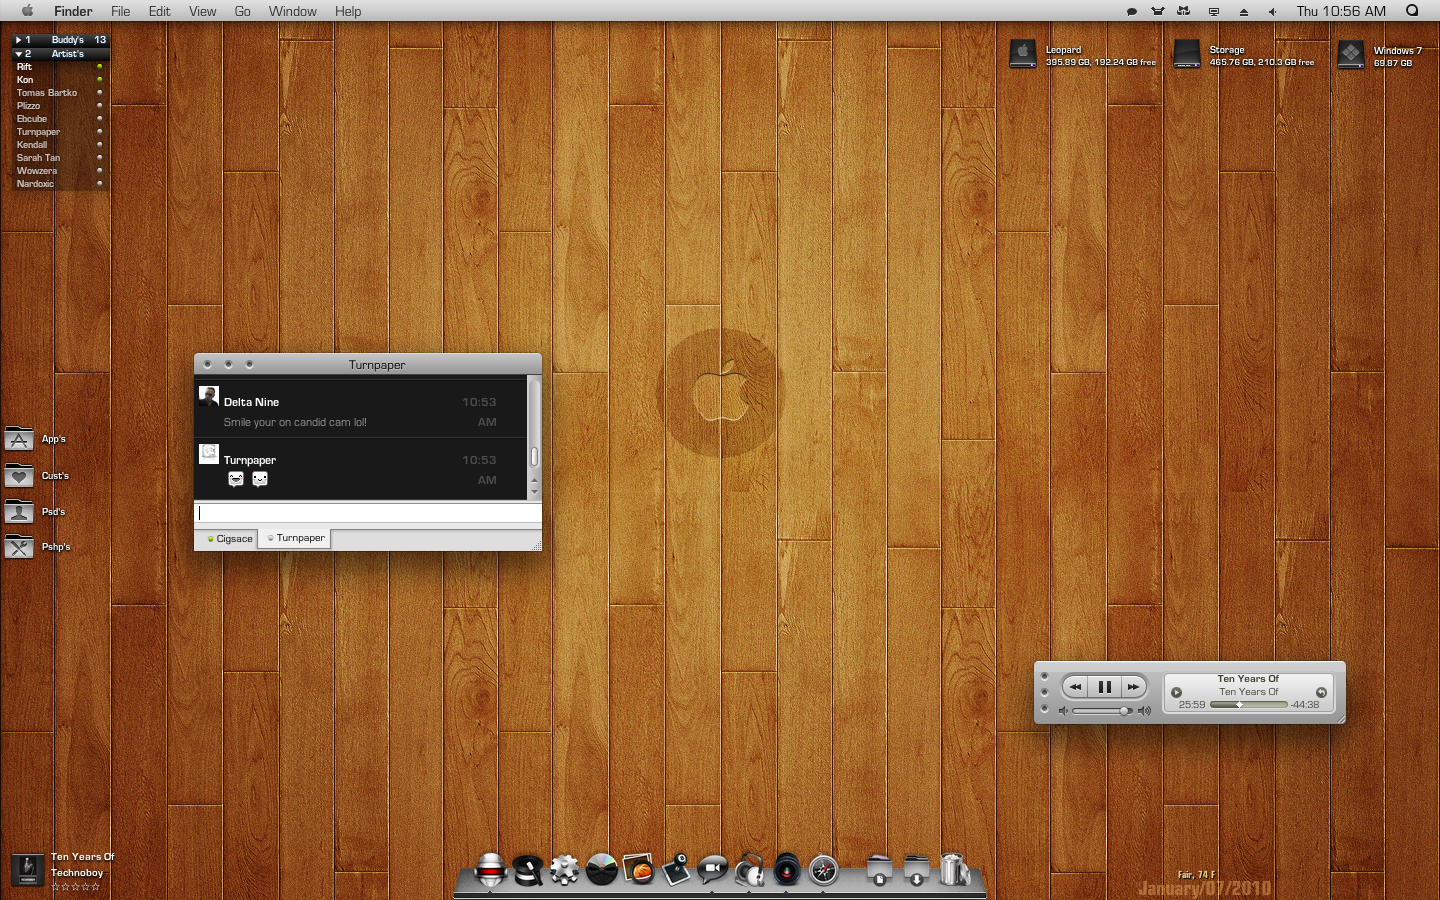Click the chat message input field
The width and height of the screenshot is (1440, 900).
[367, 513]
